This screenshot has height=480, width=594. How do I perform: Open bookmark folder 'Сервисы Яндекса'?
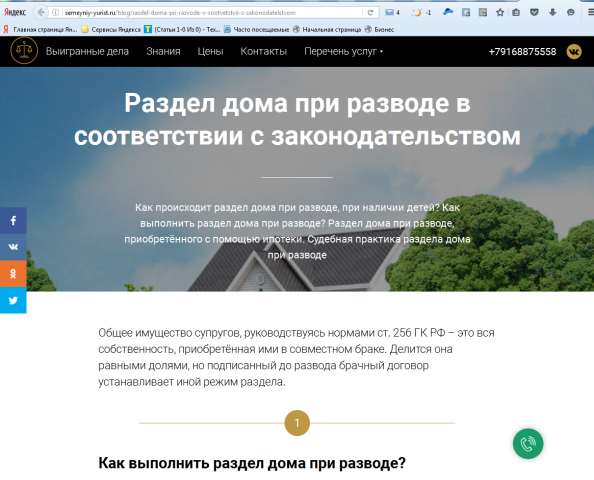[111, 29]
